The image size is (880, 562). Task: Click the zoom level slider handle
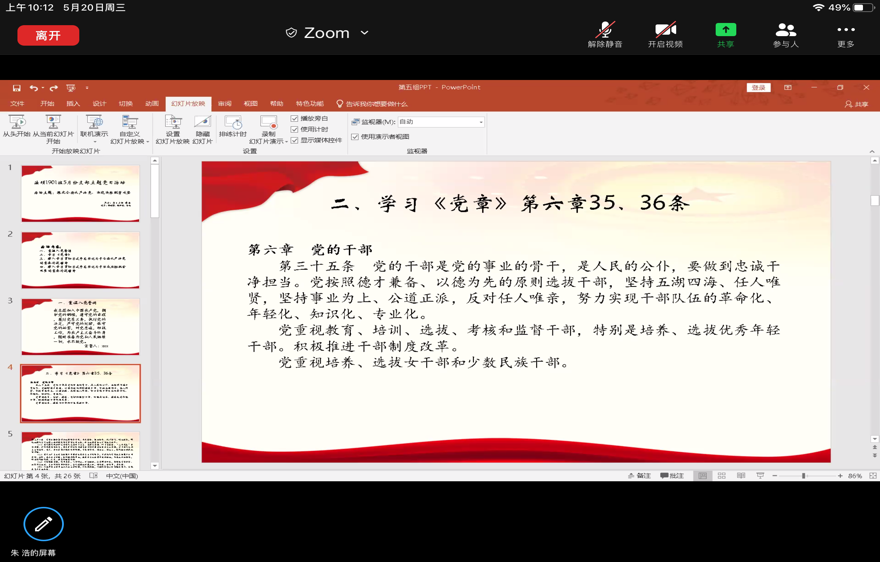(x=803, y=476)
